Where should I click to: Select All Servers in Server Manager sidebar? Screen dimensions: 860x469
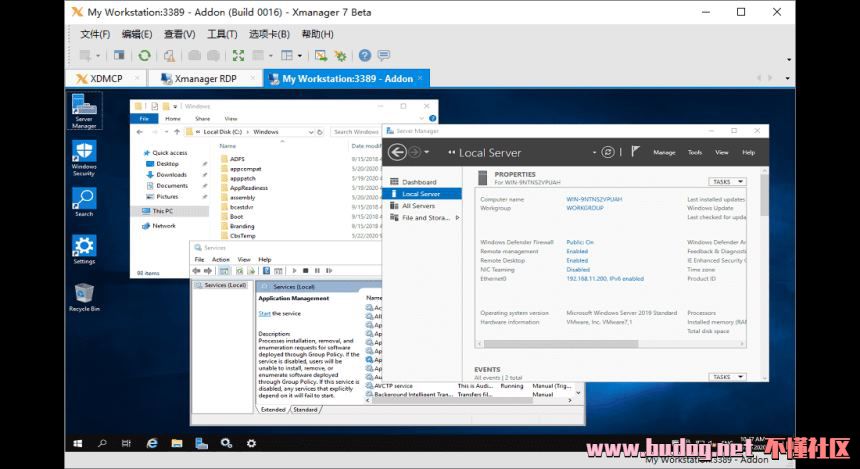(x=418, y=206)
